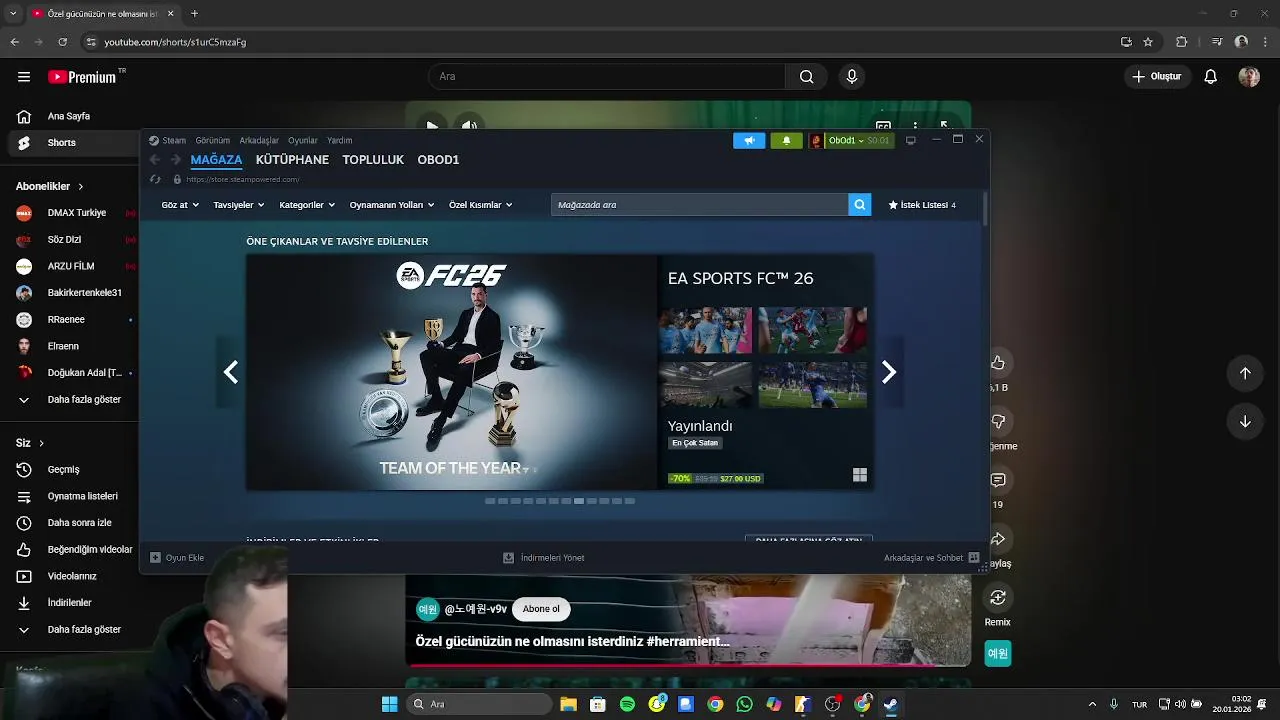
Task: Click the Steam store page scrollbar
Action: (986, 208)
